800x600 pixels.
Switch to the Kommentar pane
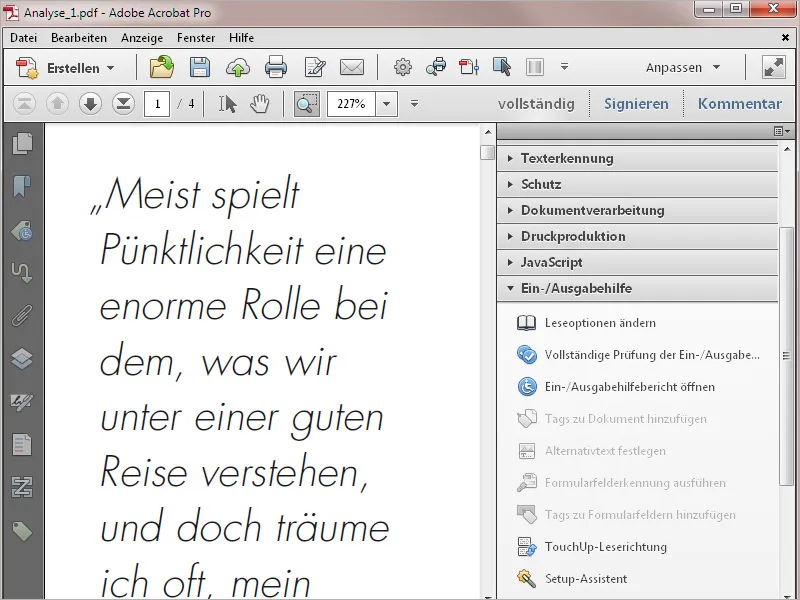click(740, 104)
